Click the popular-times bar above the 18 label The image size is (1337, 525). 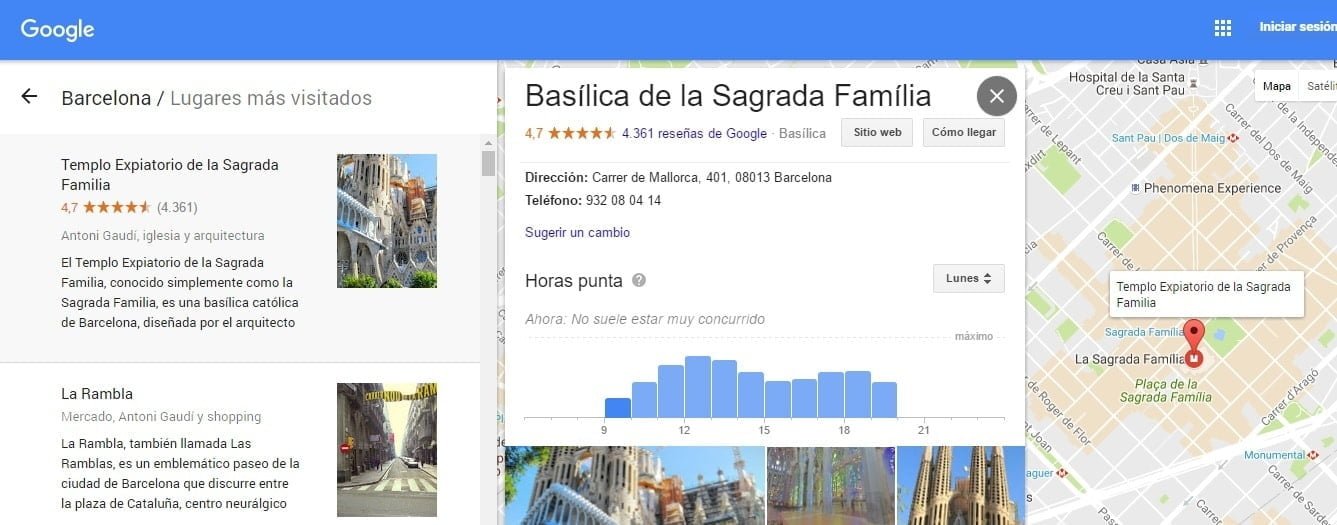pos(858,394)
